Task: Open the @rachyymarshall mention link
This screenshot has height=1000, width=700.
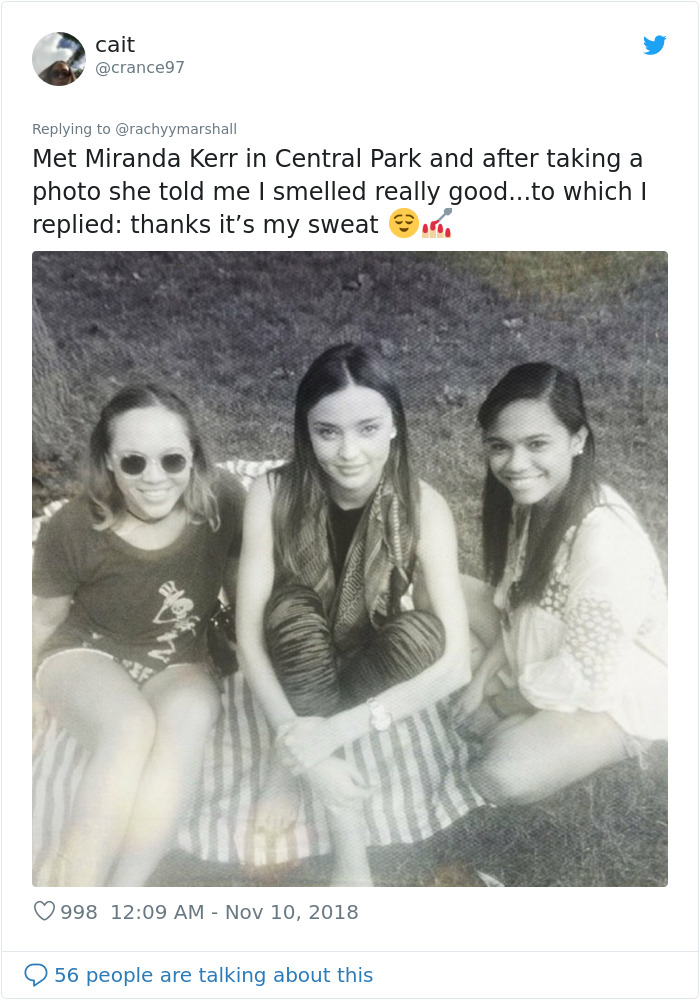Action: [x=176, y=129]
